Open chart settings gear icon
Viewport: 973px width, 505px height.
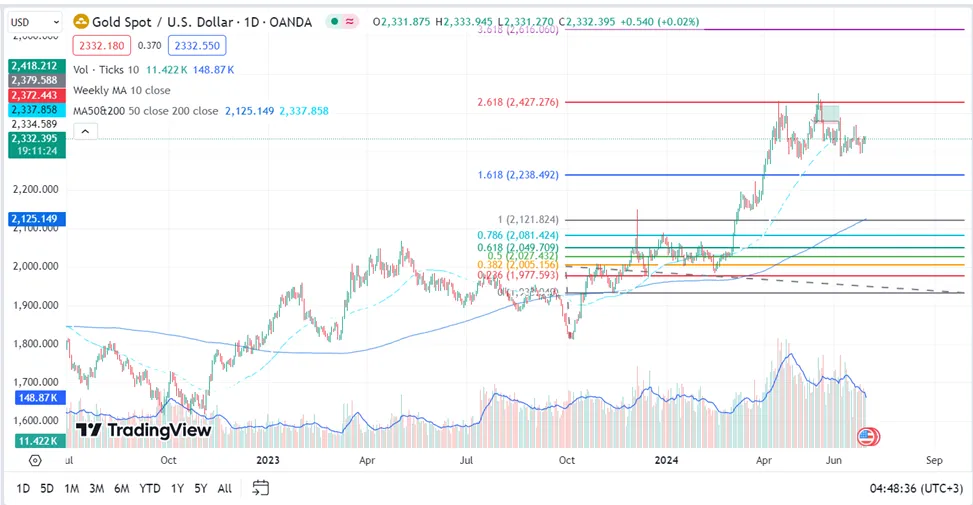pos(35,460)
